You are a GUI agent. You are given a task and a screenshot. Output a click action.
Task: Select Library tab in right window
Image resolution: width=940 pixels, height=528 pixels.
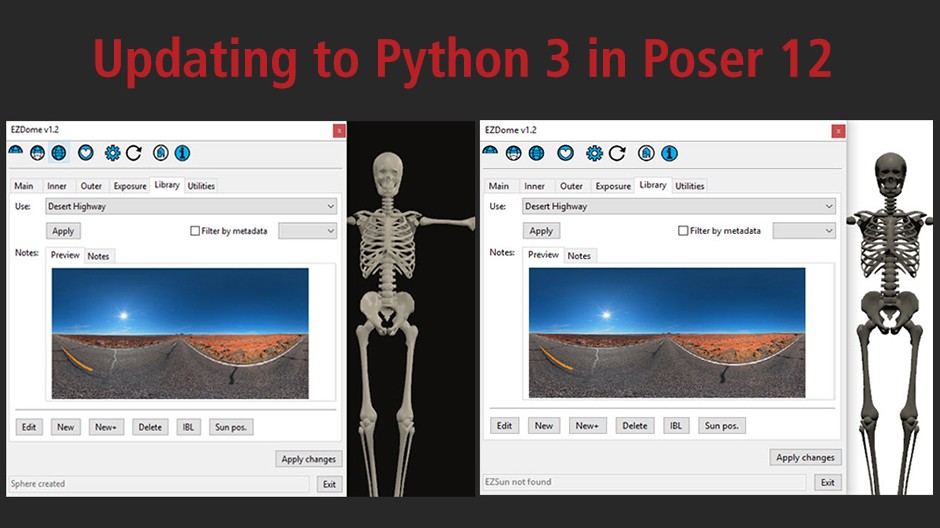pos(653,185)
